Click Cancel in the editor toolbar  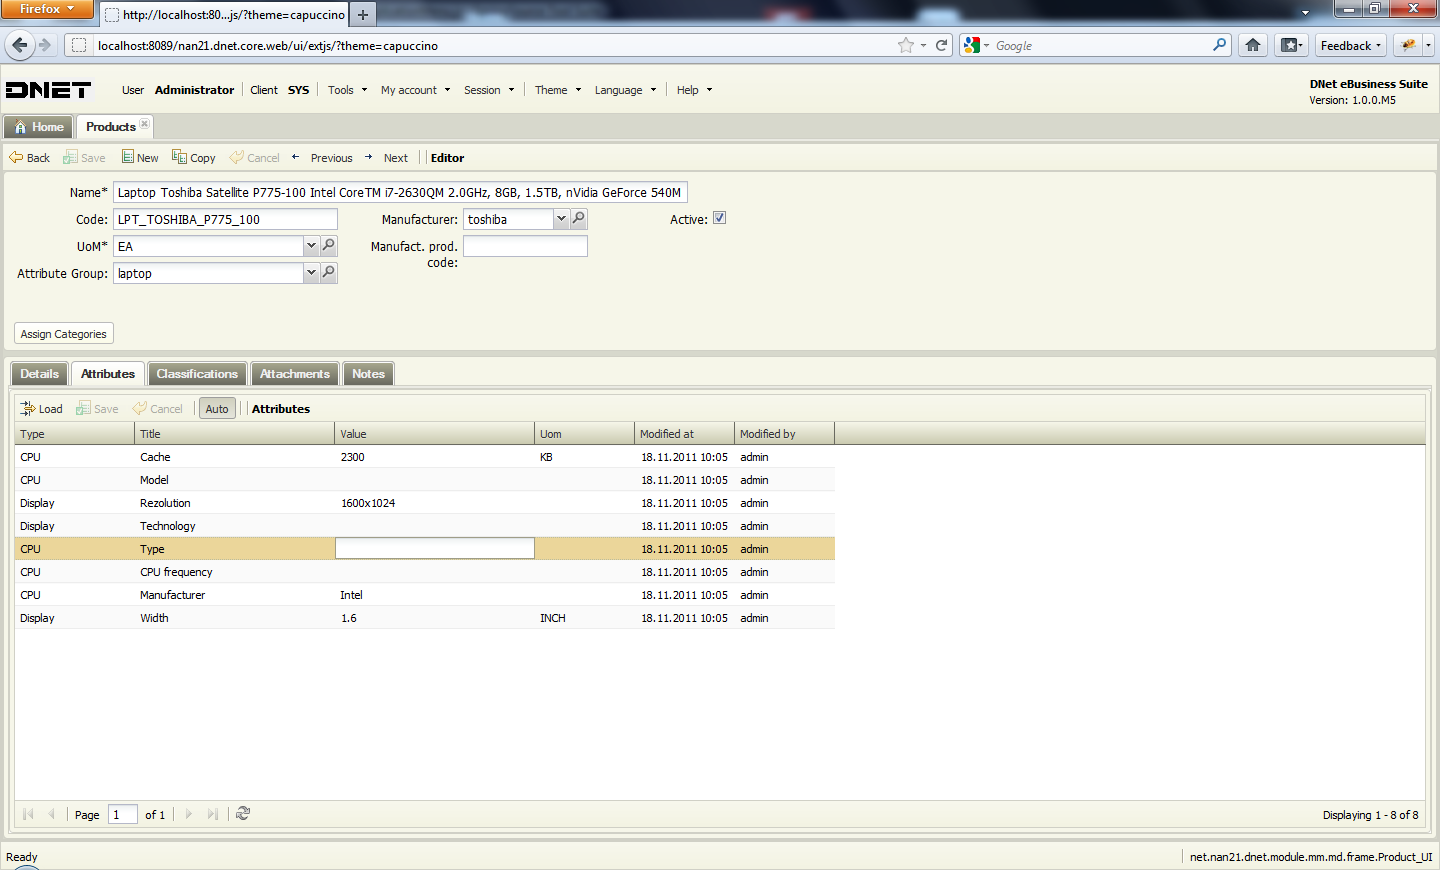254,157
